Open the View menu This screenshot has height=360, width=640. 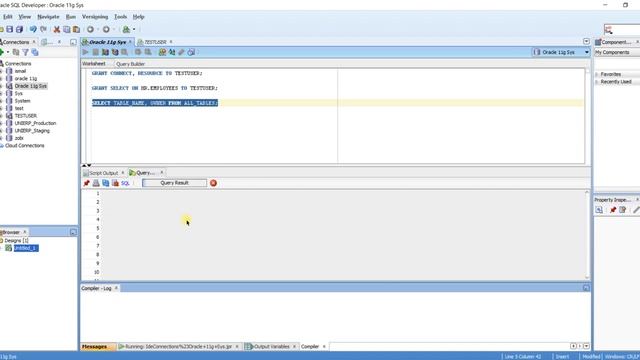pyautogui.click(x=24, y=17)
